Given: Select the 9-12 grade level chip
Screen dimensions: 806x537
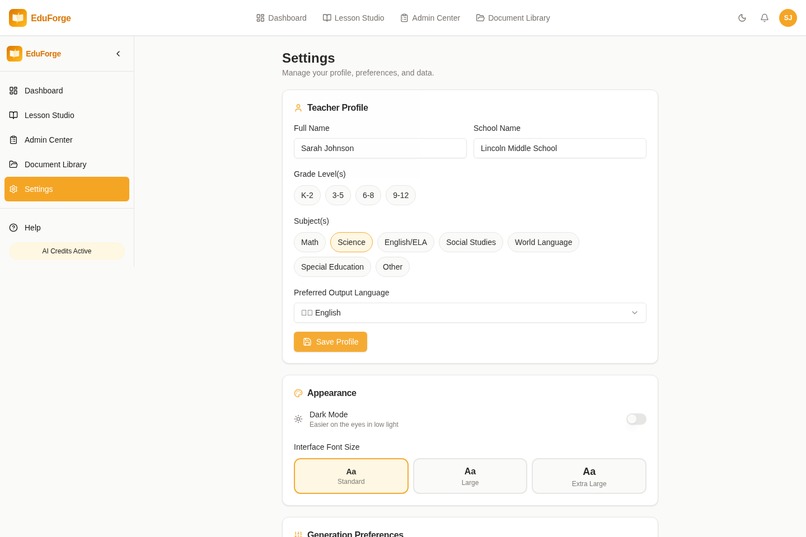Looking at the screenshot, I should (400, 195).
